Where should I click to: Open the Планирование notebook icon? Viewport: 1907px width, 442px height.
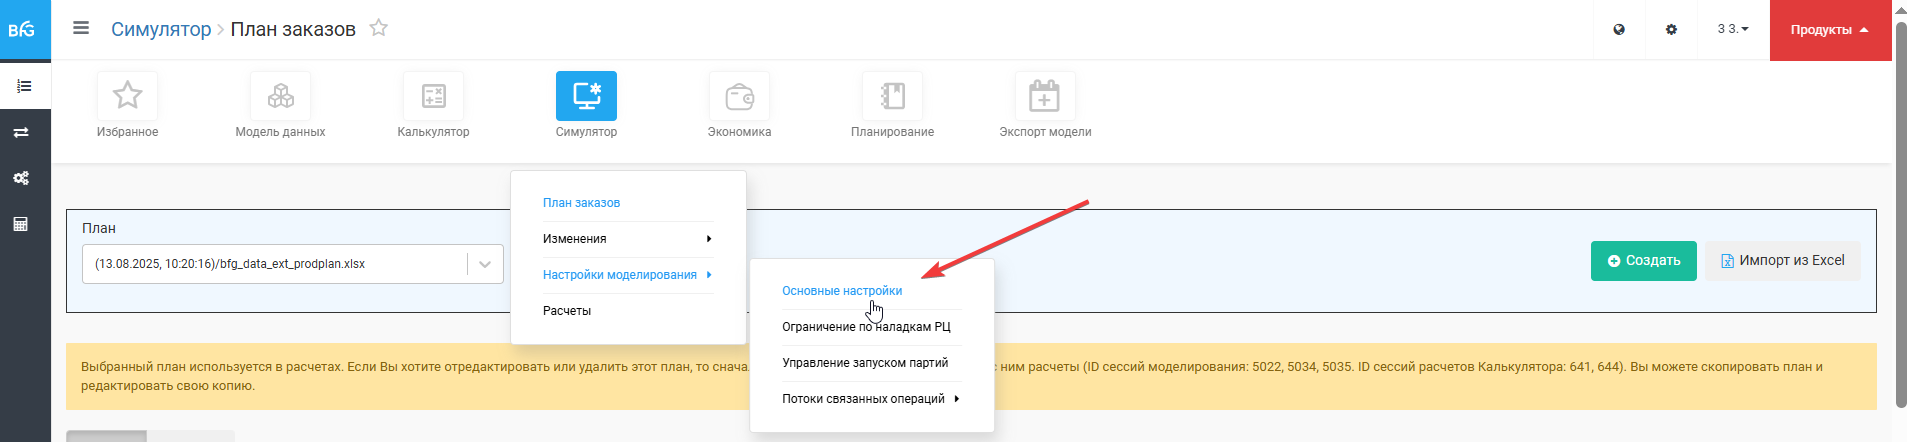coord(892,96)
